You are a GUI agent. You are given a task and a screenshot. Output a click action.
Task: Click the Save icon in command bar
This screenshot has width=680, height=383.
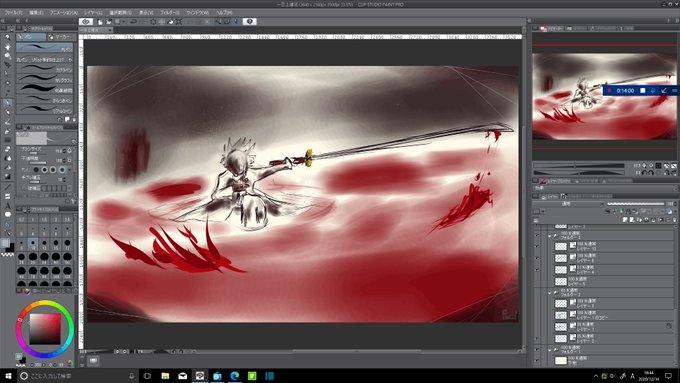pos(118,22)
